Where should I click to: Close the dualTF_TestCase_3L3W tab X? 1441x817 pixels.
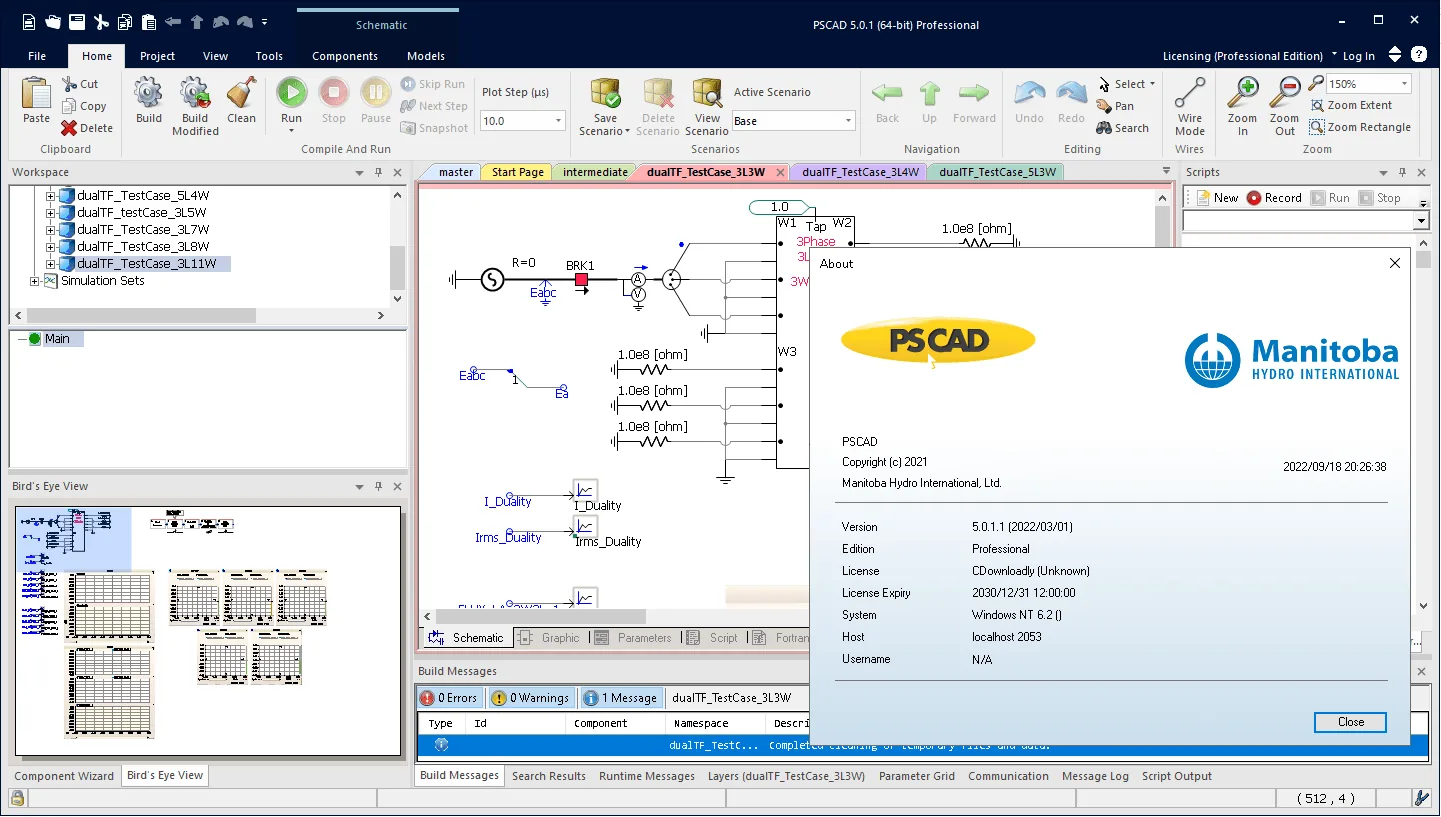(x=780, y=172)
